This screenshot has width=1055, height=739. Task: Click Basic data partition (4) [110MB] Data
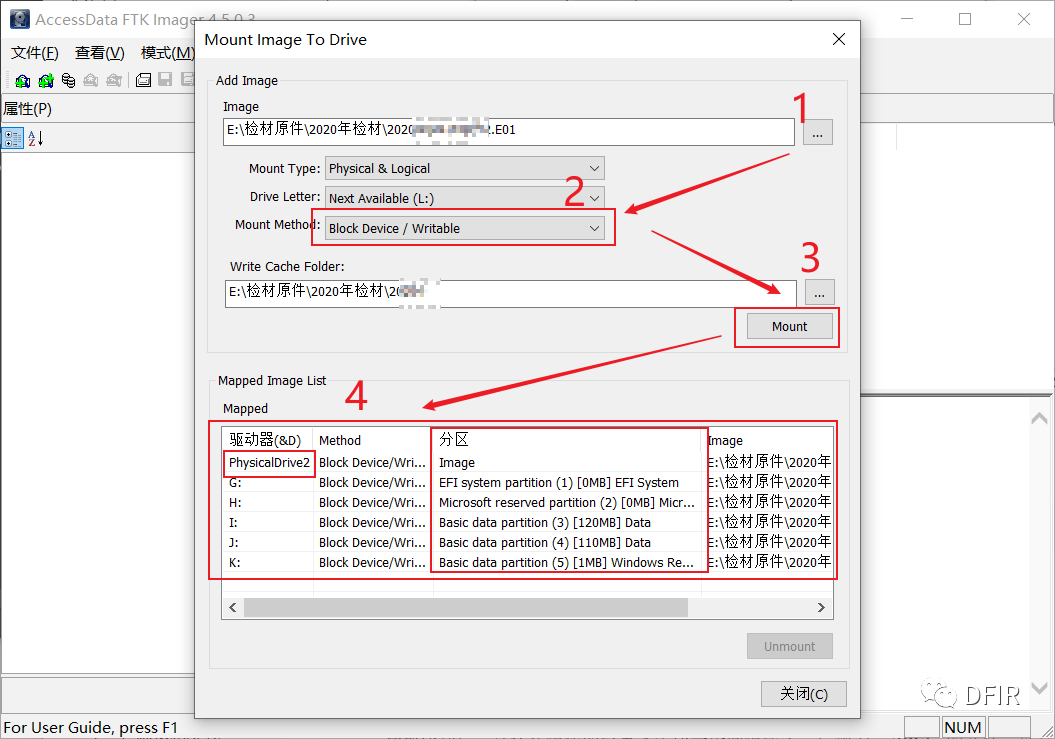click(x=544, y=542)
